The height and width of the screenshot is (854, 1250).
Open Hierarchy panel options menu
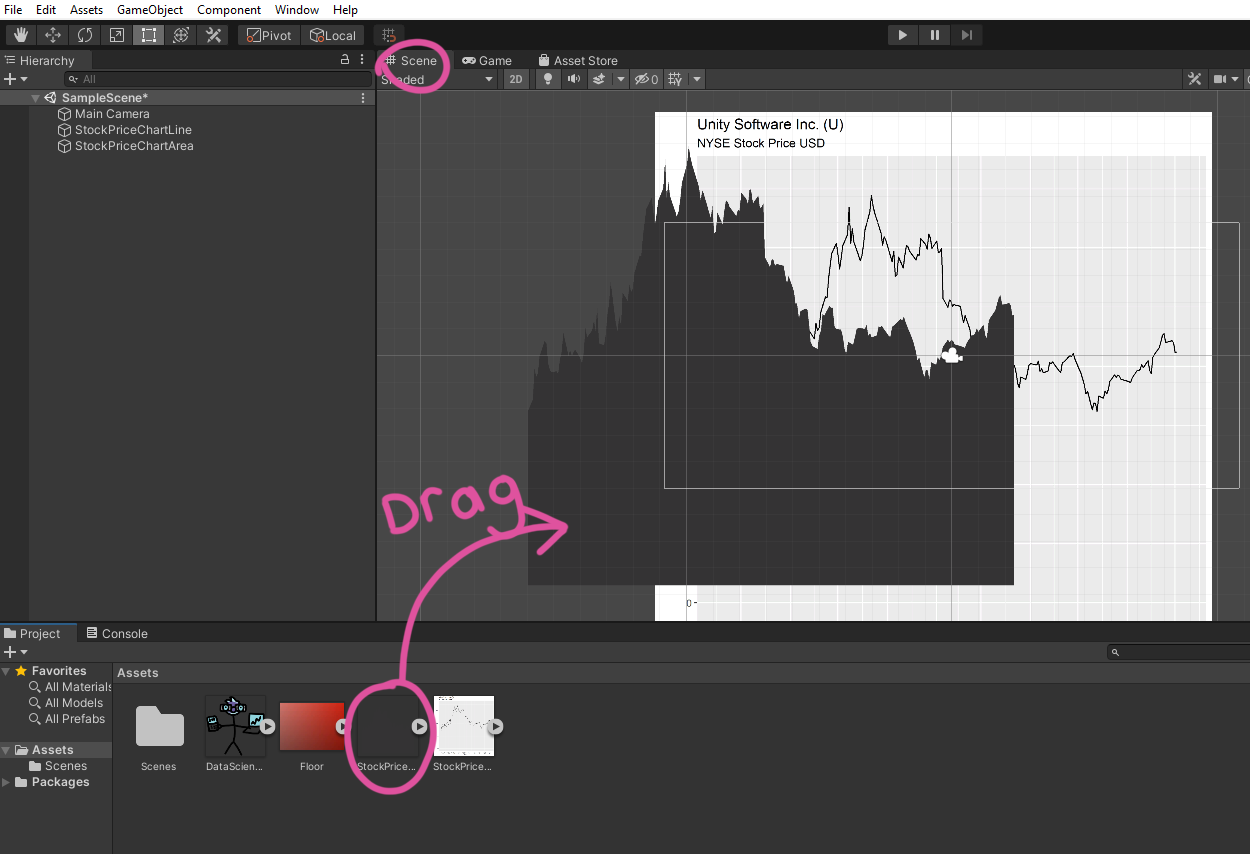coord(362,60)
